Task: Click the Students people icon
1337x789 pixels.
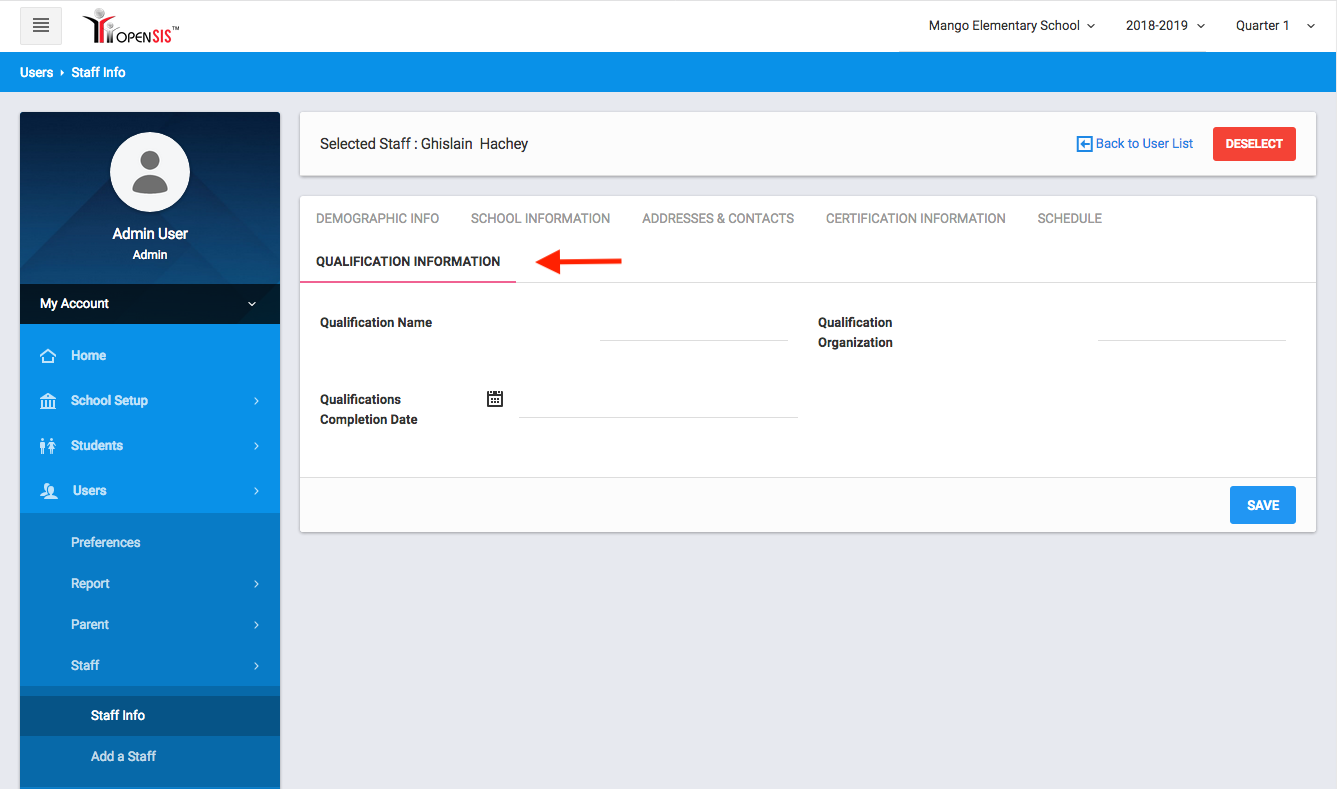Action: point(47,446)
